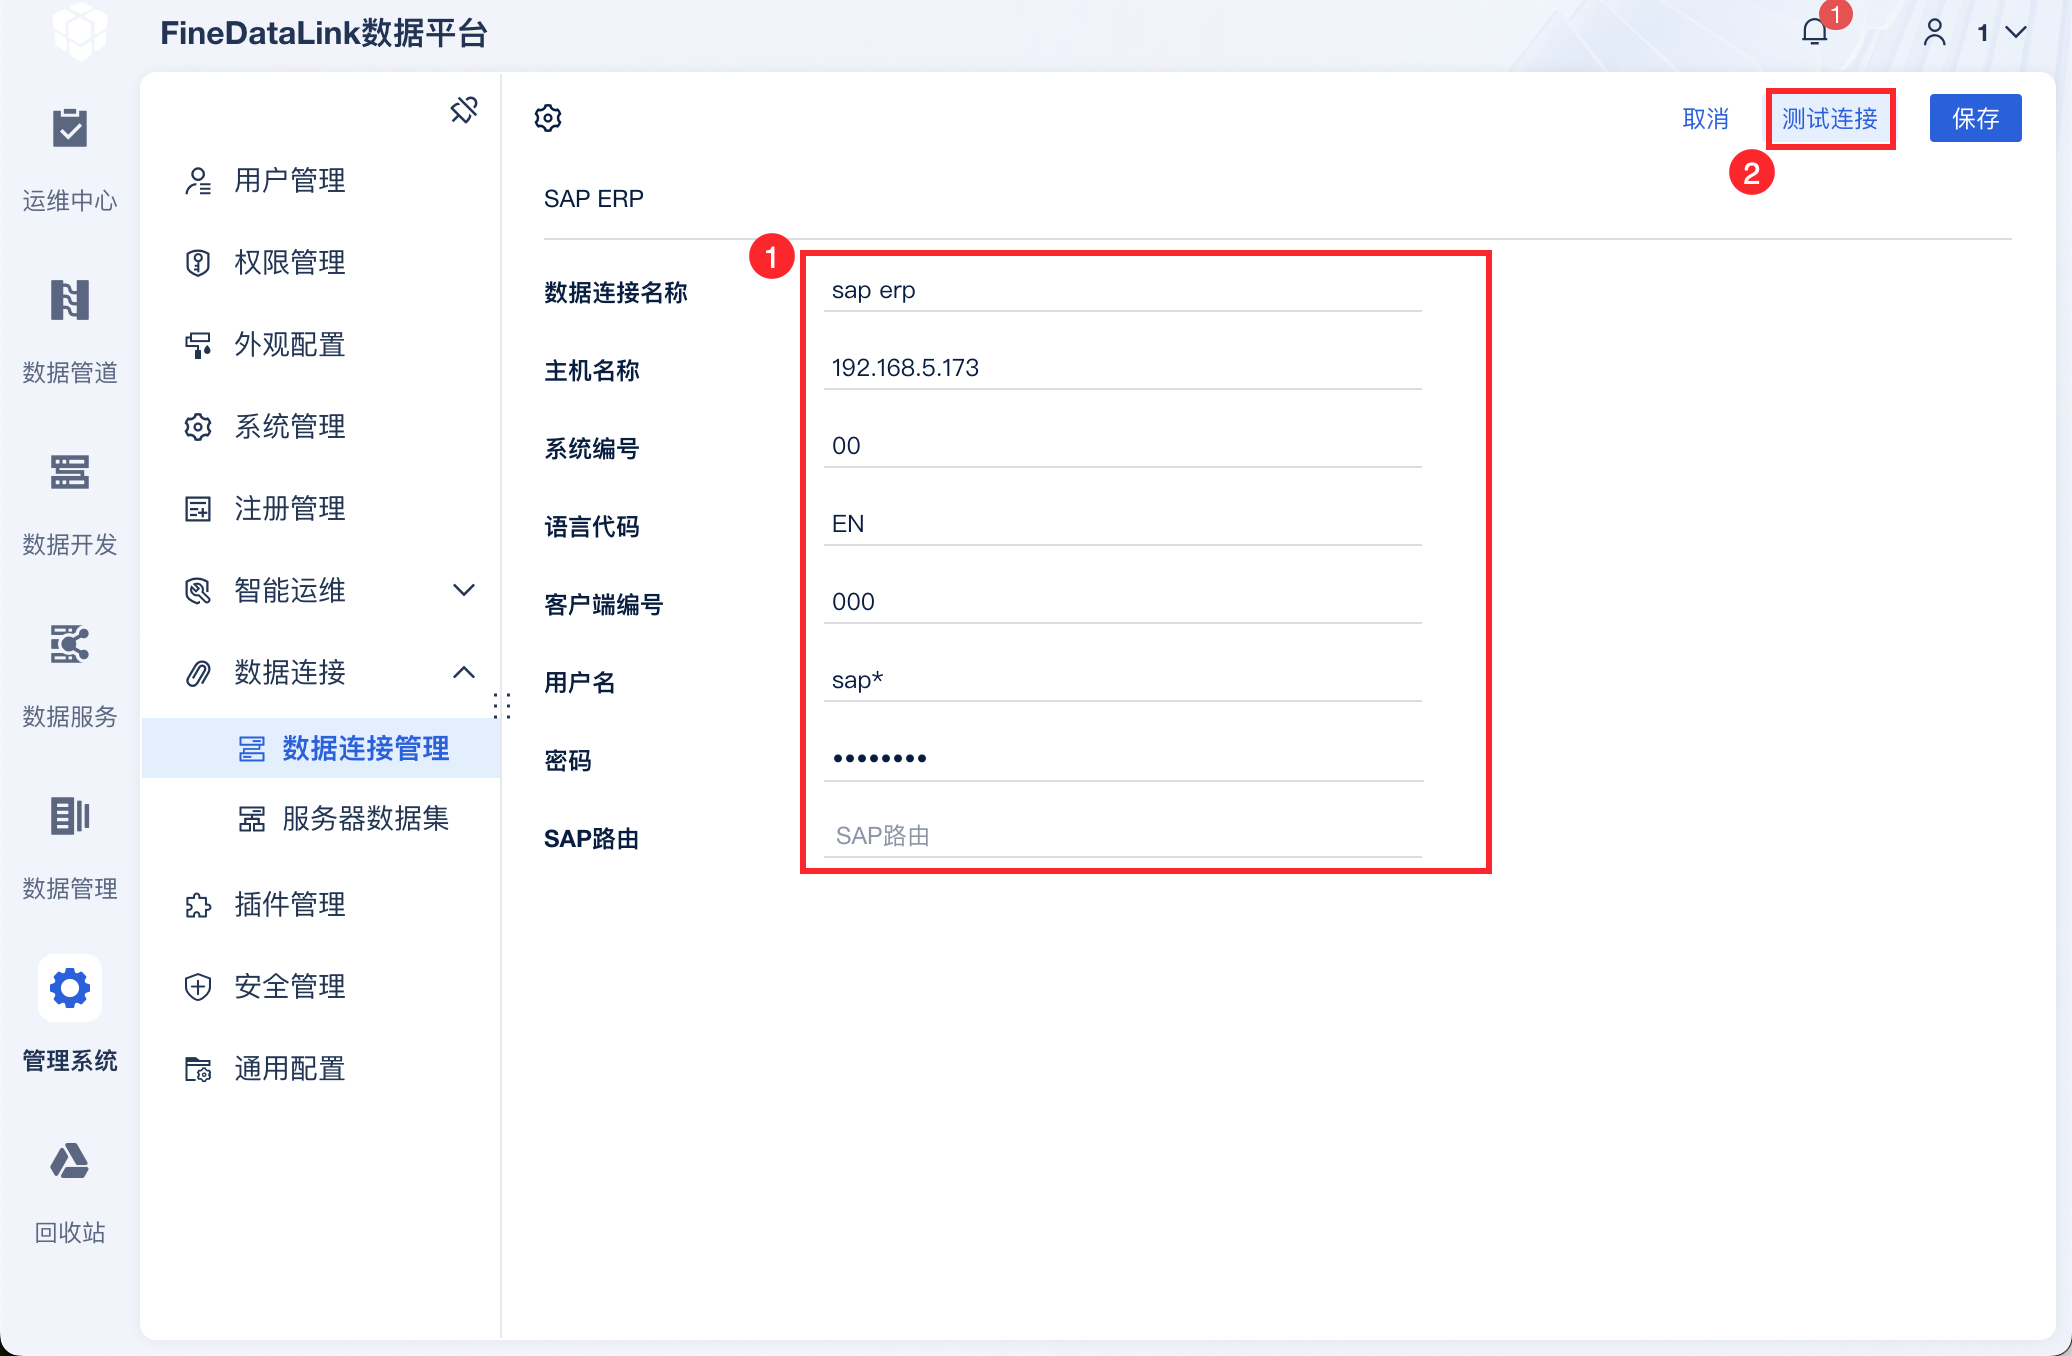2072x1356 pixels.
Task: Select 服务器数据集 menu item
Action: coord(364,819)
